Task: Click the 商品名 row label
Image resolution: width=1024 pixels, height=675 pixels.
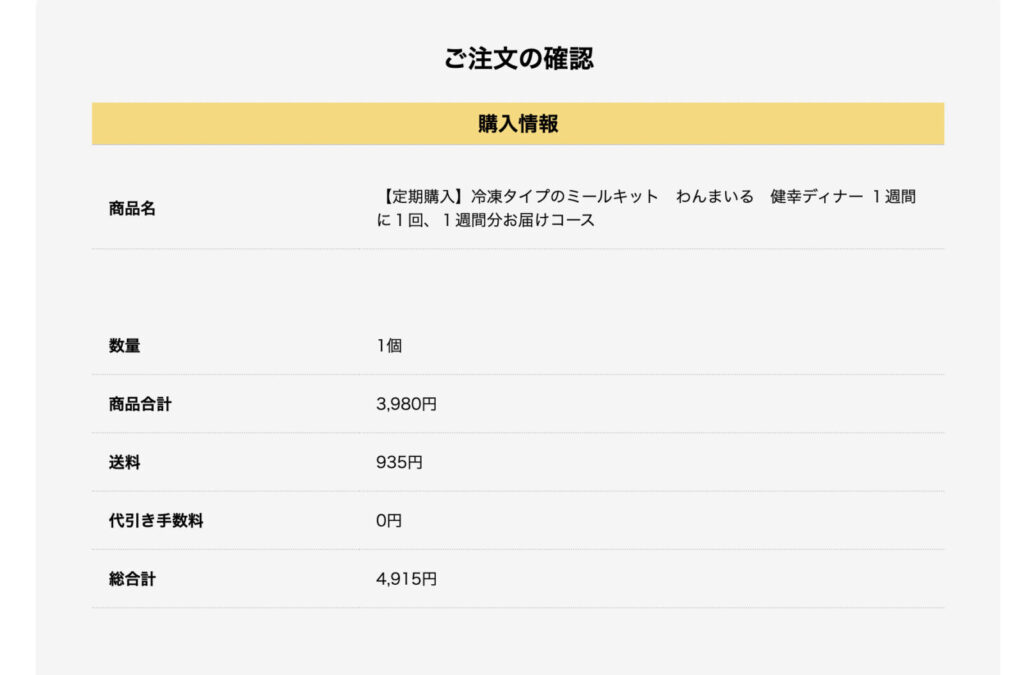Action: [x=132, y=208]
